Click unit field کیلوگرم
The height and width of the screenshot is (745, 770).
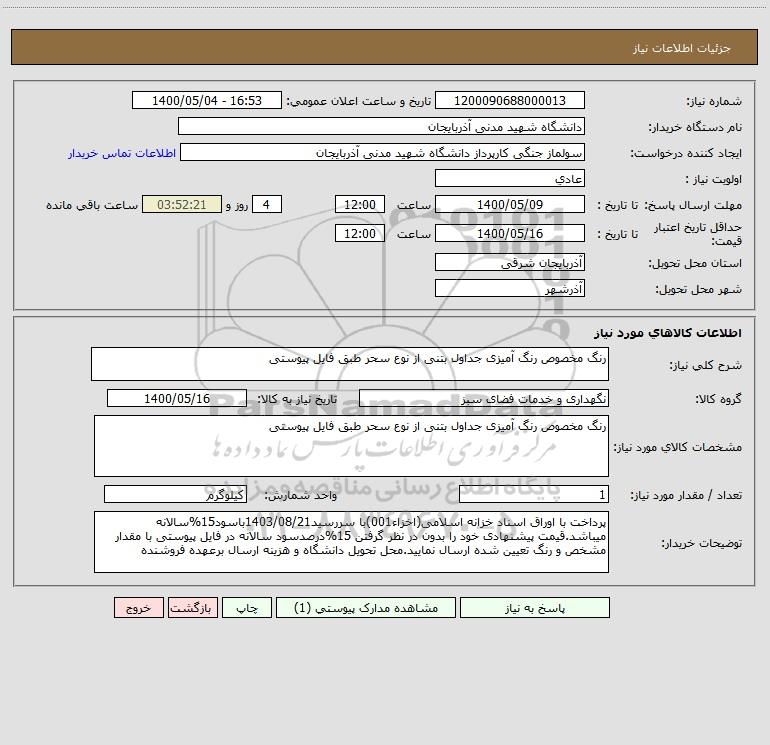(175, 494)
